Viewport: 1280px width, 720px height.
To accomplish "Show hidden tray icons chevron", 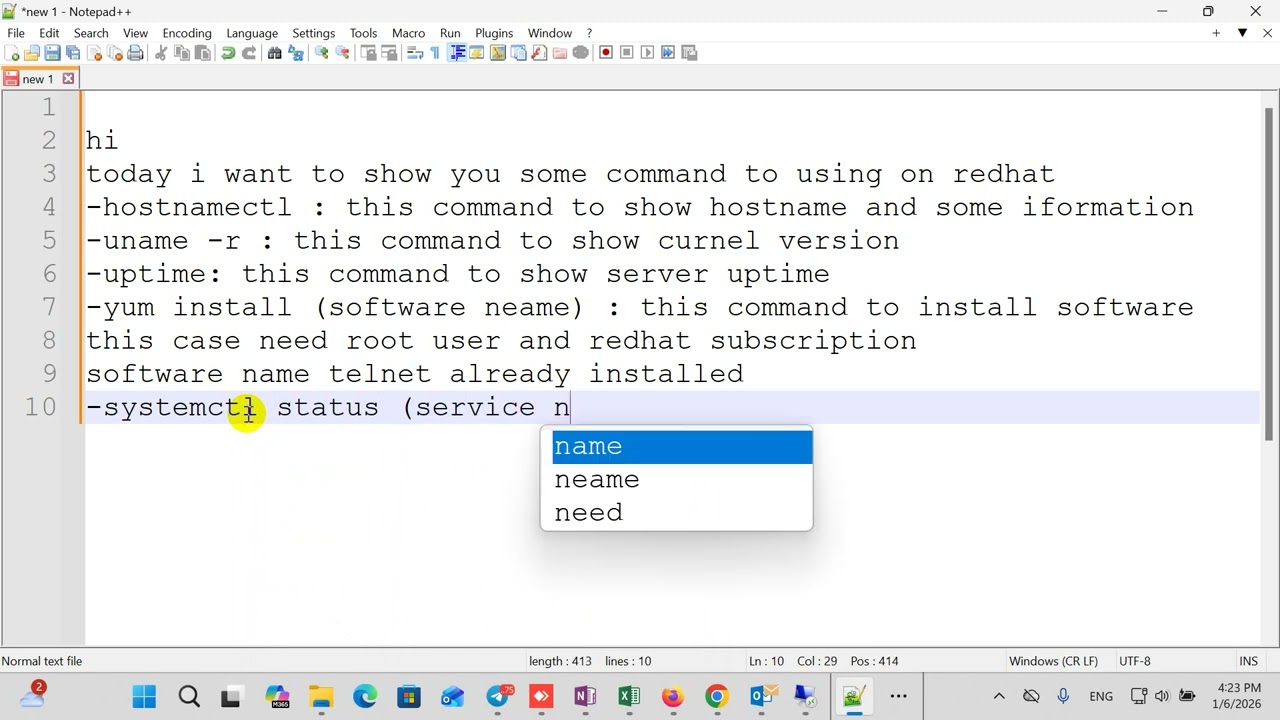I will pos(999,696).
